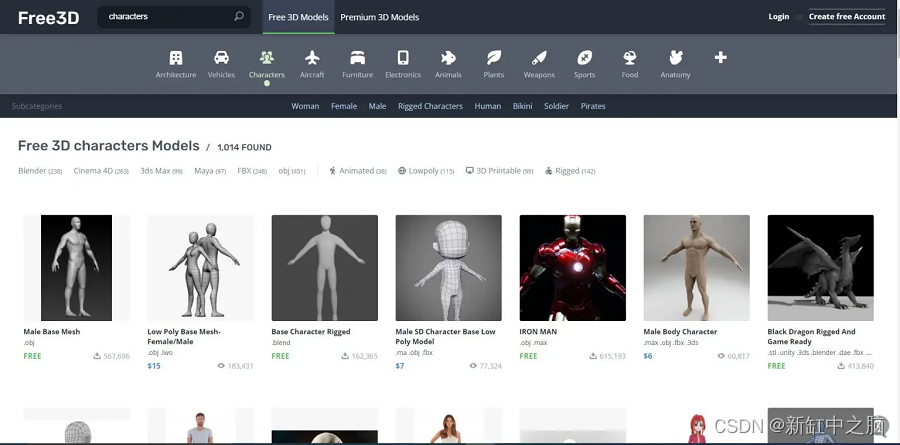Filter by obj format
The height and width of the screenshot is (445, 900).
[292, 171]
